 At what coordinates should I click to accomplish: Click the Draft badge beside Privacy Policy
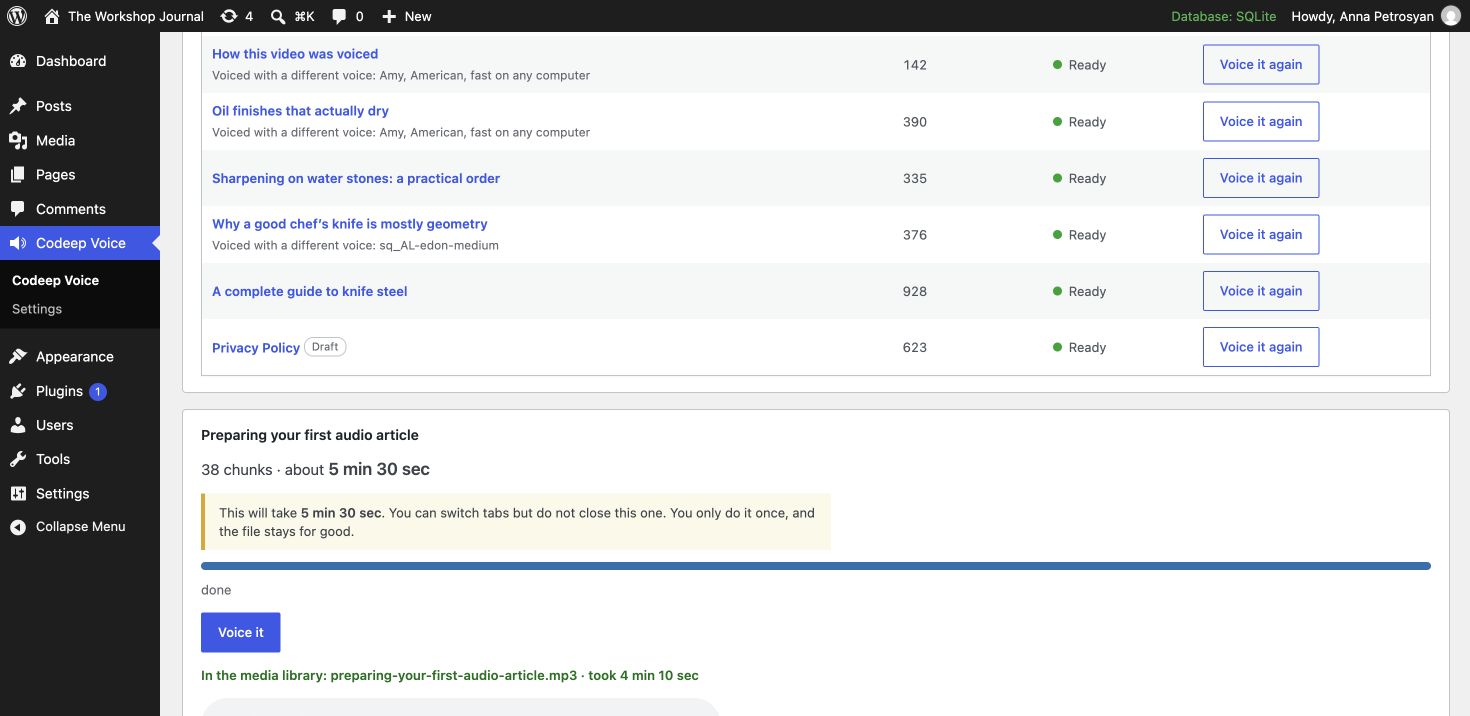(x=325, y=347)
